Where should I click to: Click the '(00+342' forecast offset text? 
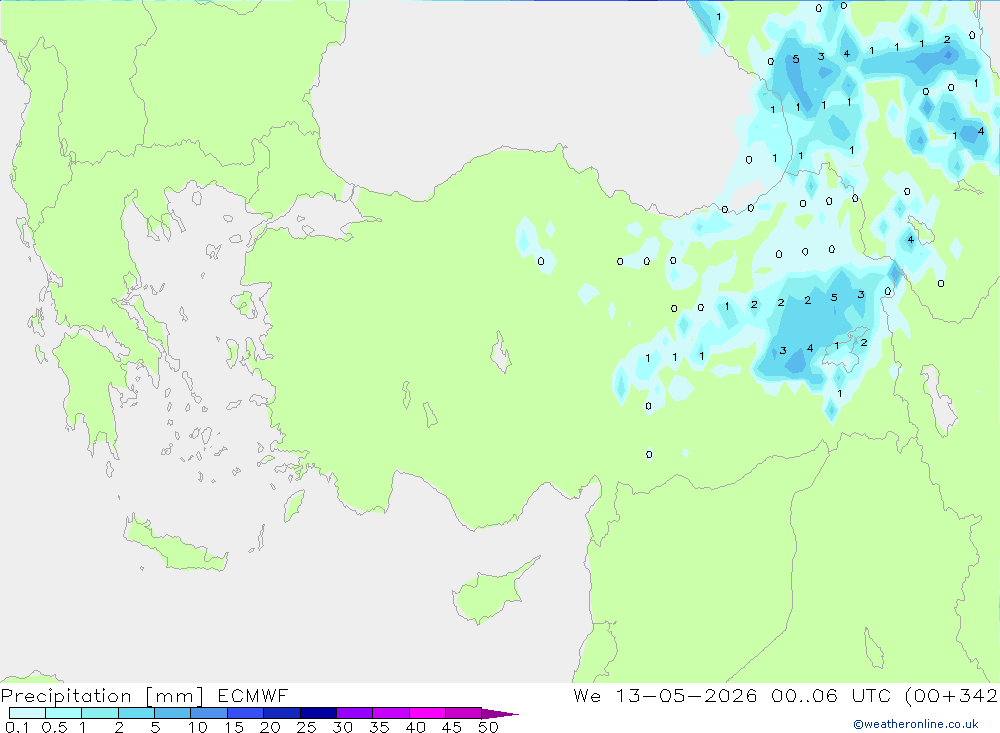952,695
